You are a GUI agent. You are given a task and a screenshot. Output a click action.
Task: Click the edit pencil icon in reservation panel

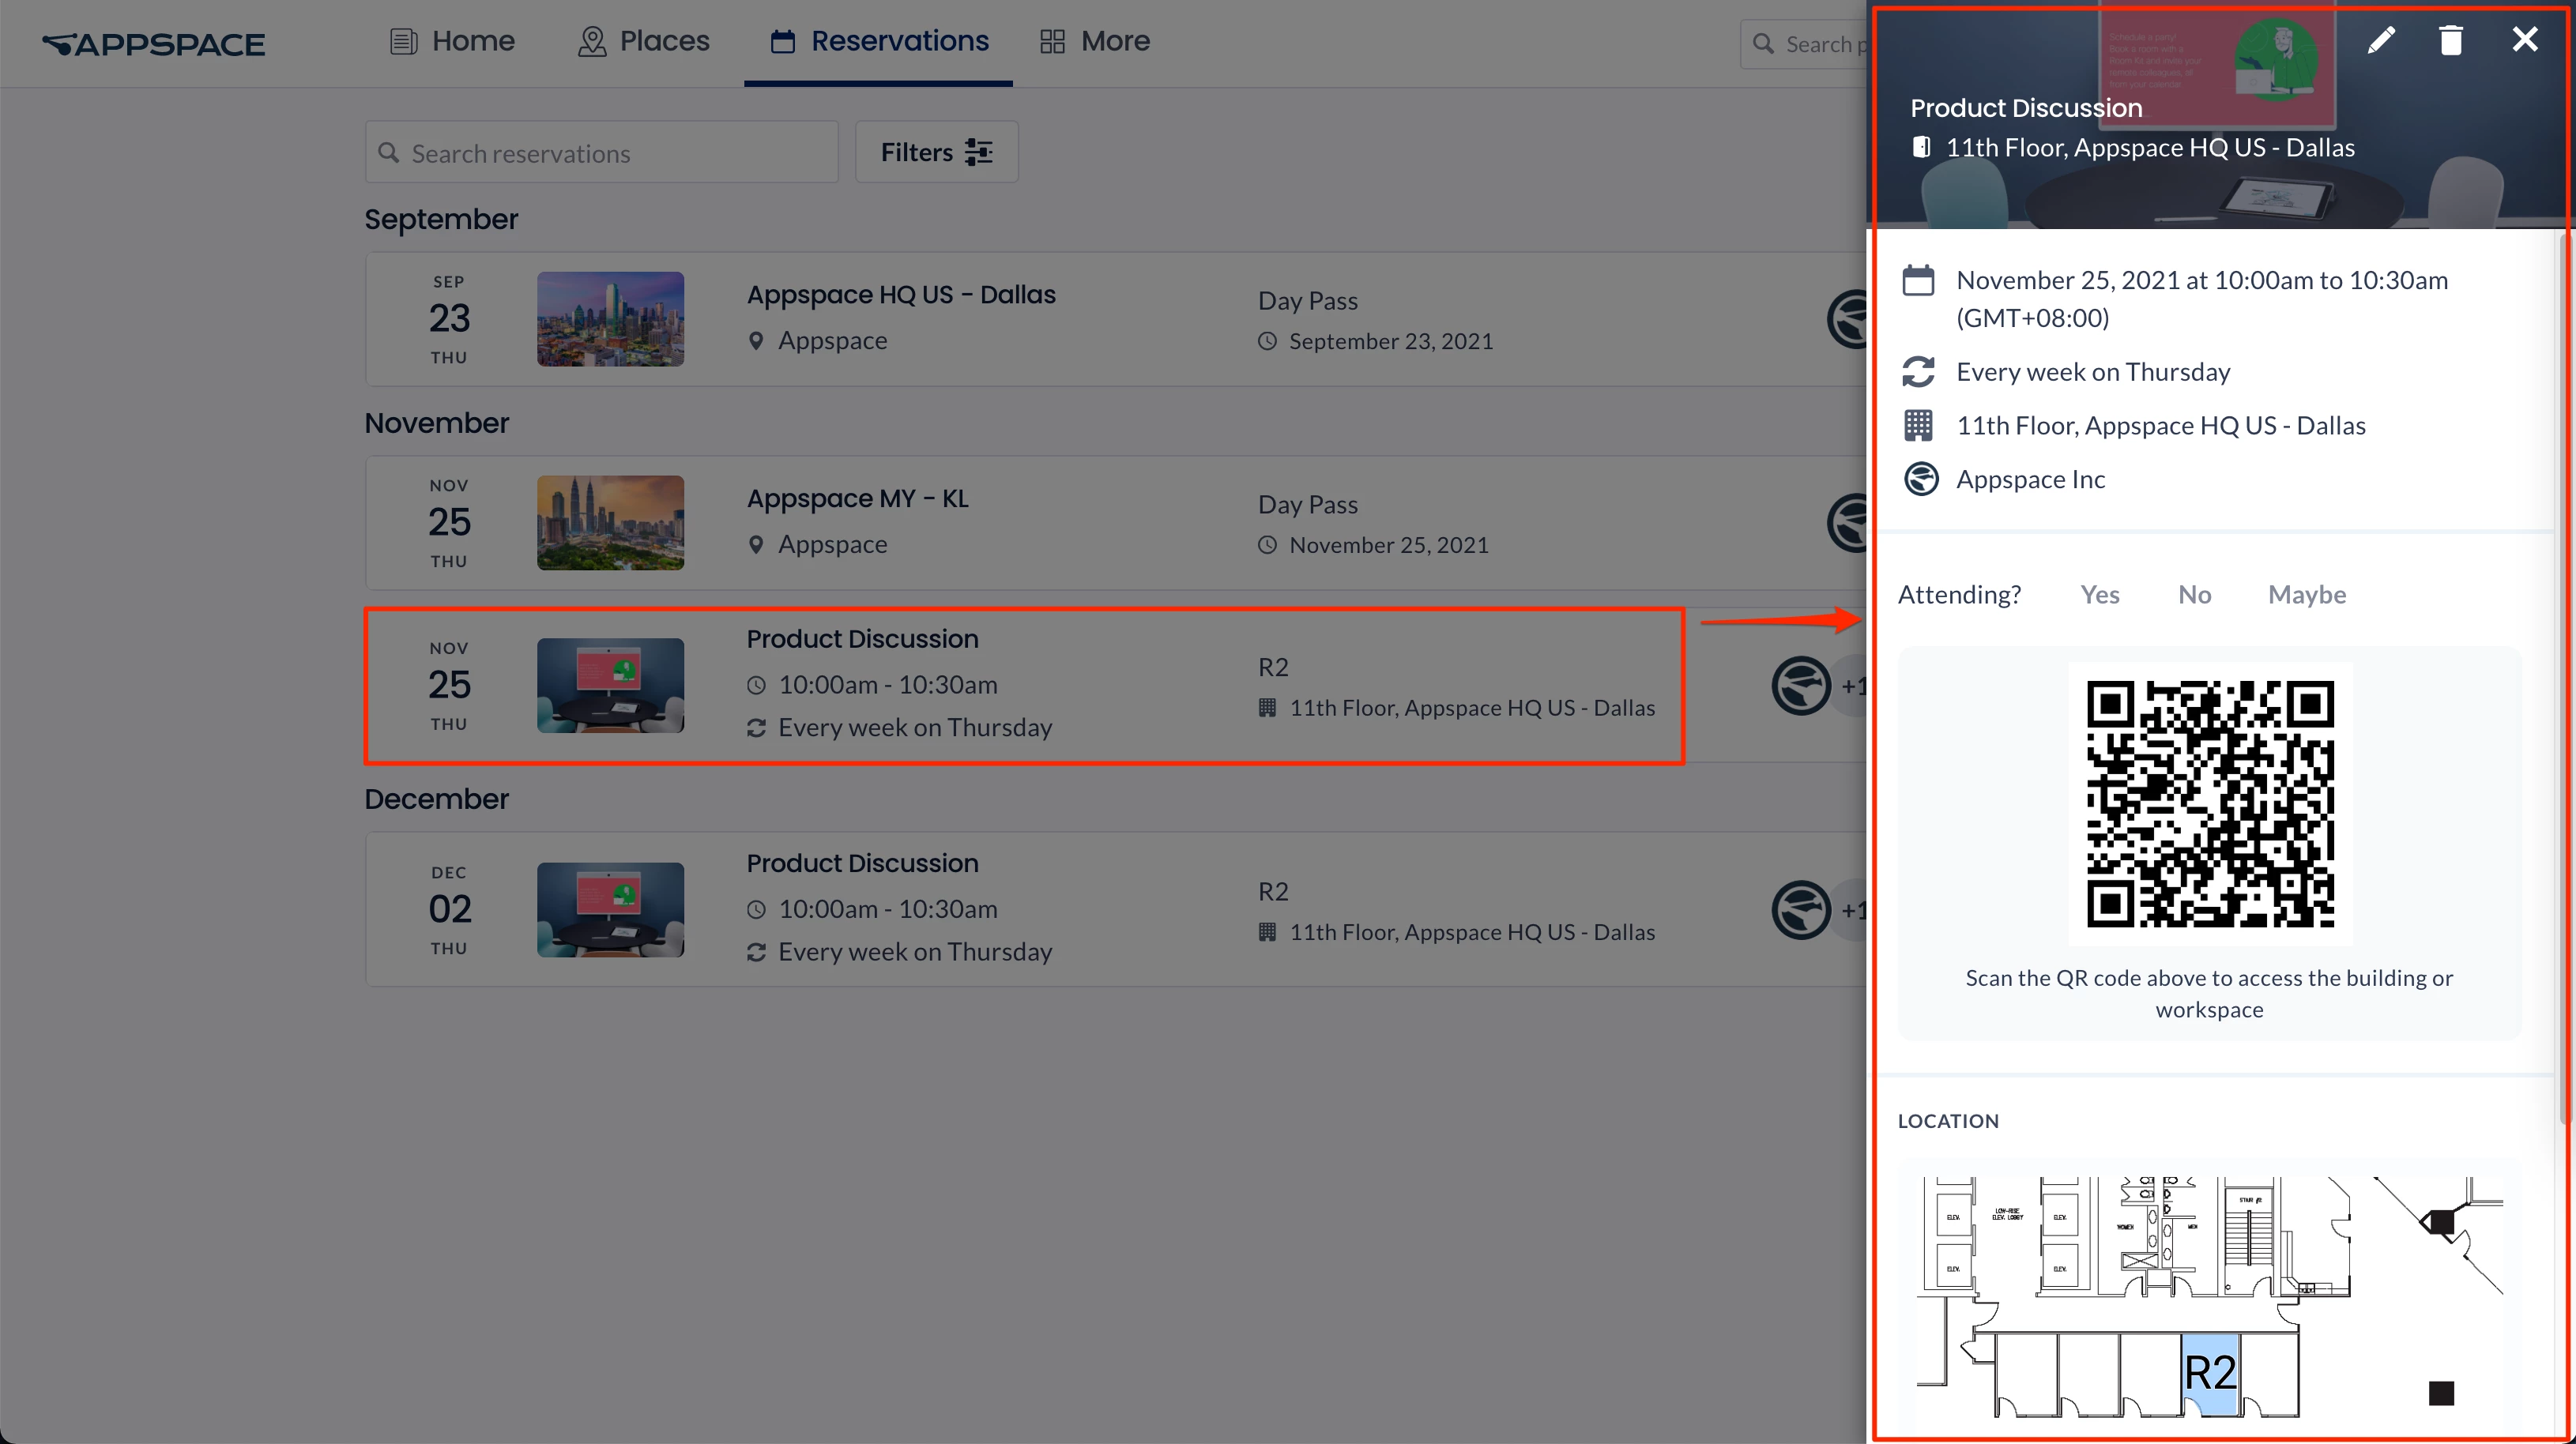[x=2381, y=40]
